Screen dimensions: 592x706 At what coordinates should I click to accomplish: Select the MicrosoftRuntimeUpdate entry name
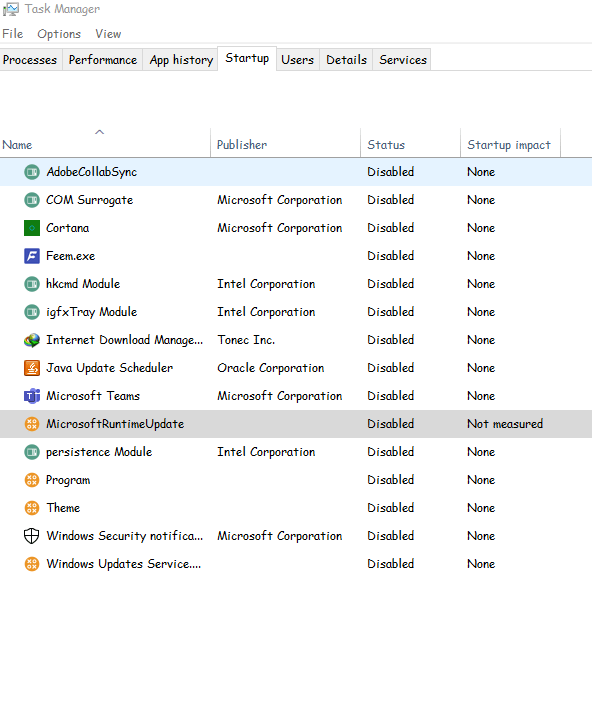click(115, 424)
